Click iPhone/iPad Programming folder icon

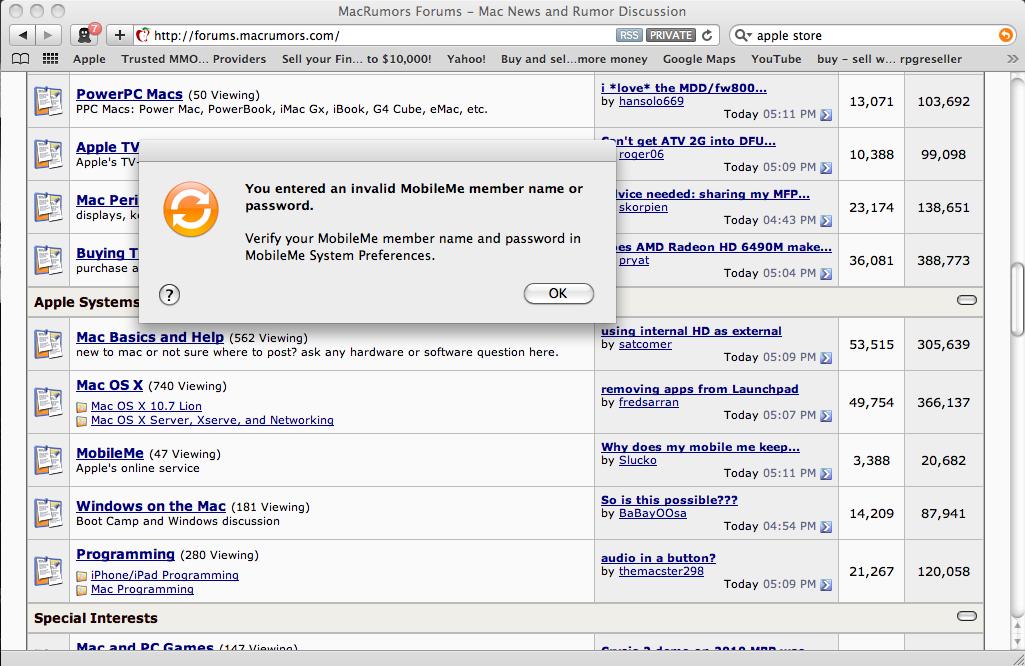[82, 576]
